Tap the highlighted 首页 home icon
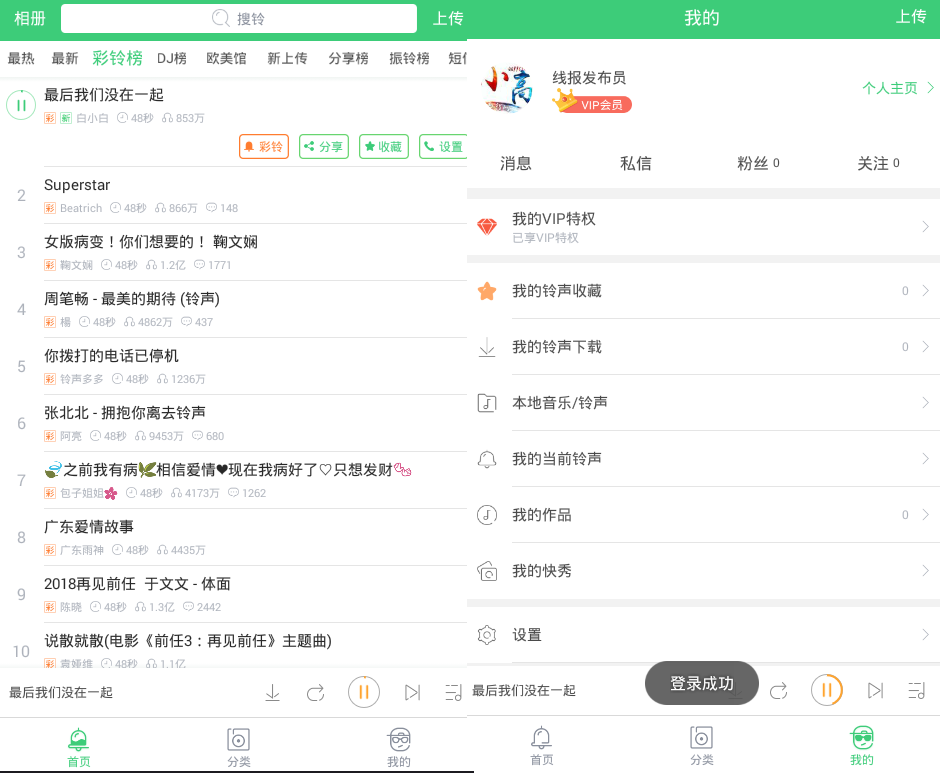 [78, 741]
